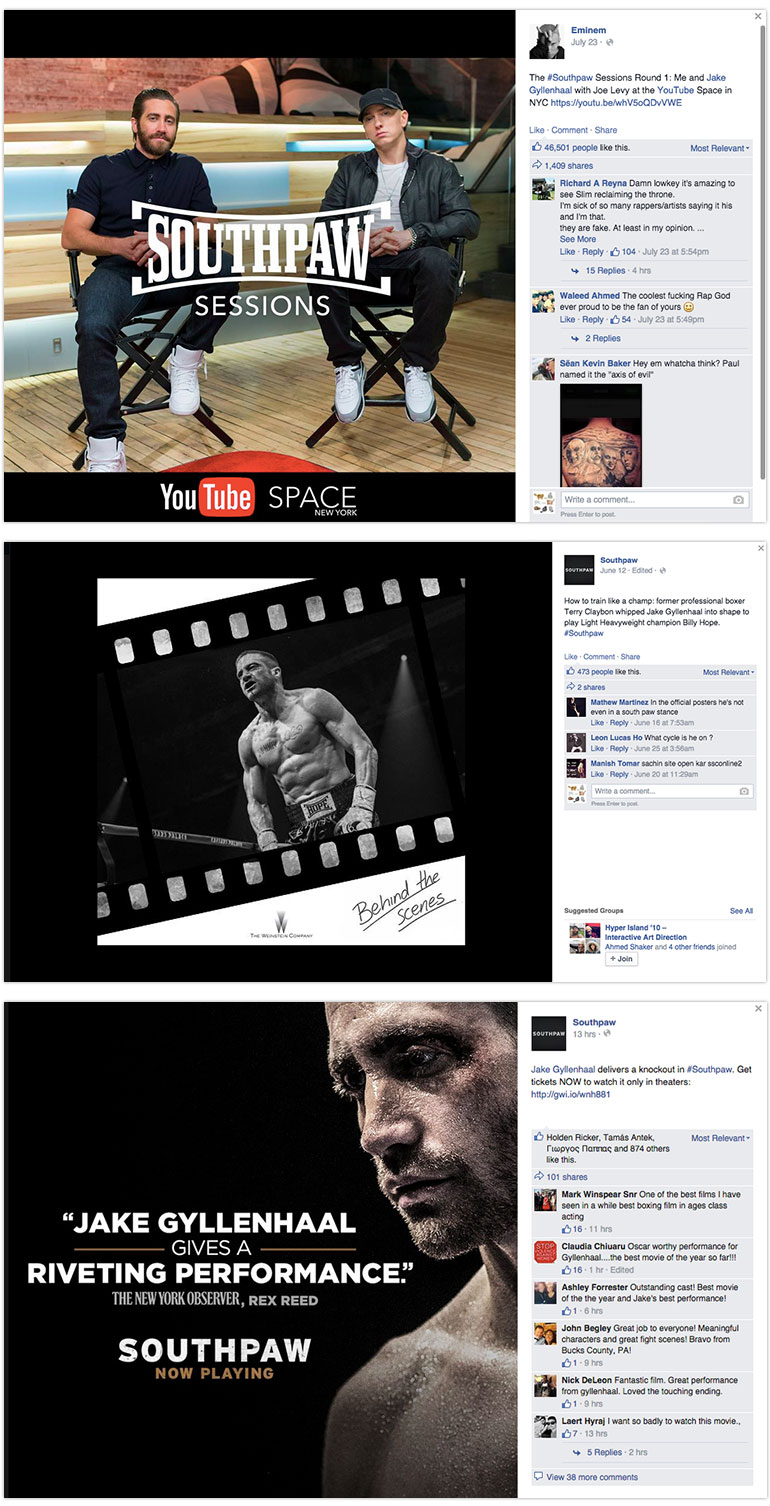Click the globe privacy icon beside July 23

tap(610, 42)
